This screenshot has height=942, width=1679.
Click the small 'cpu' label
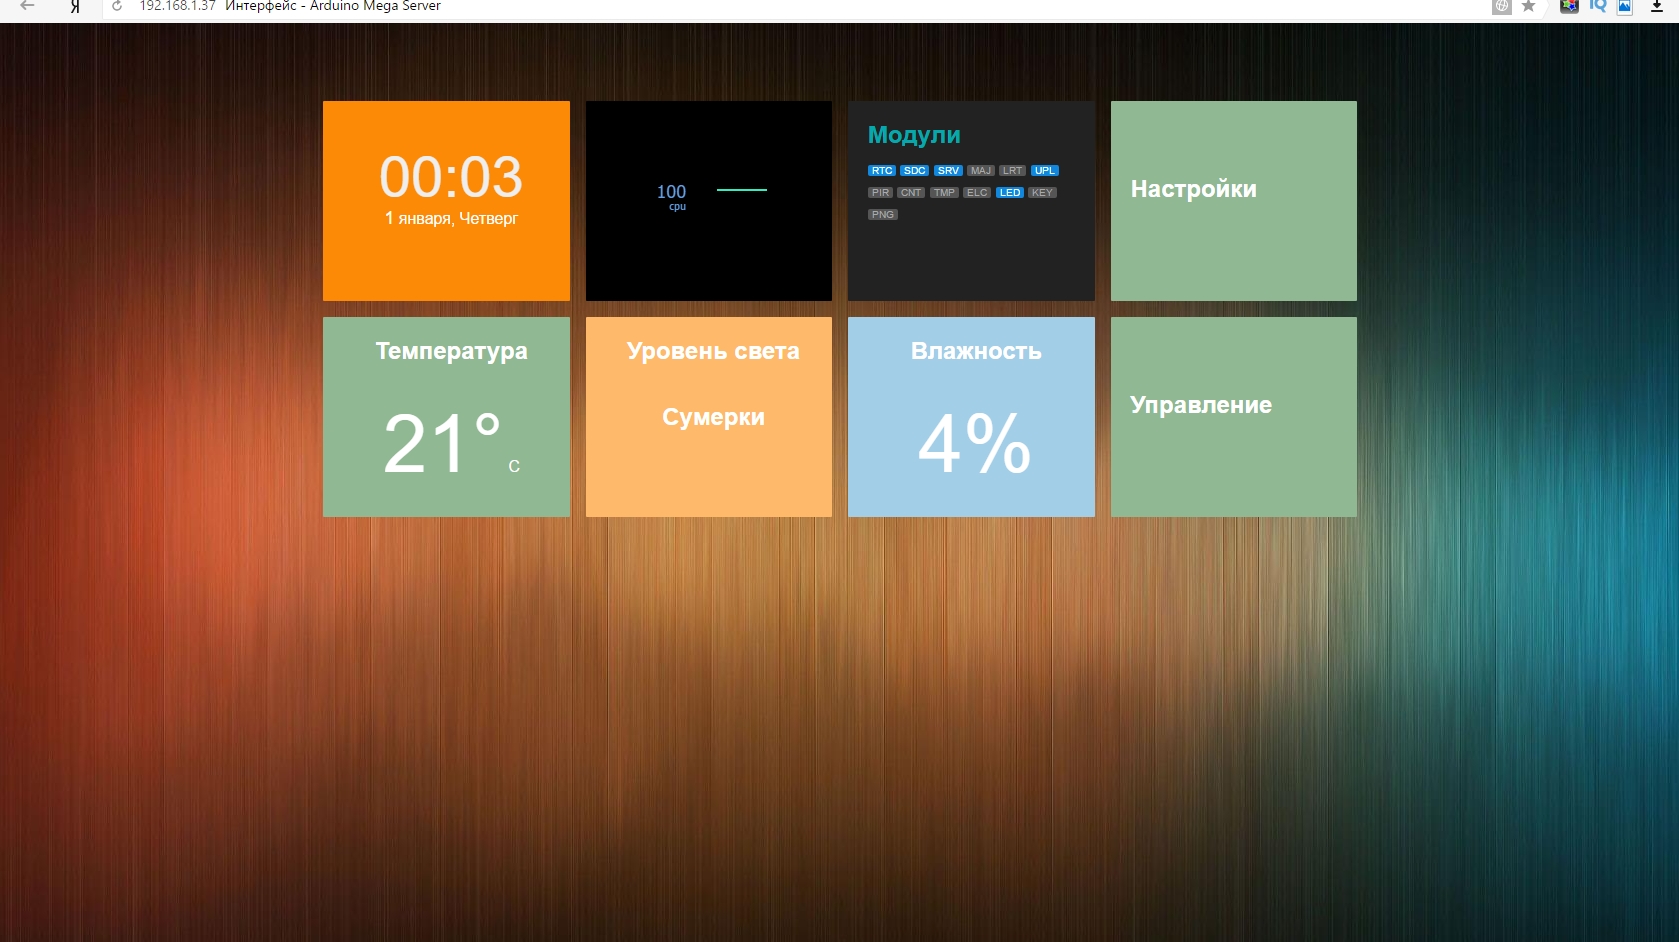tap(678, 207)
